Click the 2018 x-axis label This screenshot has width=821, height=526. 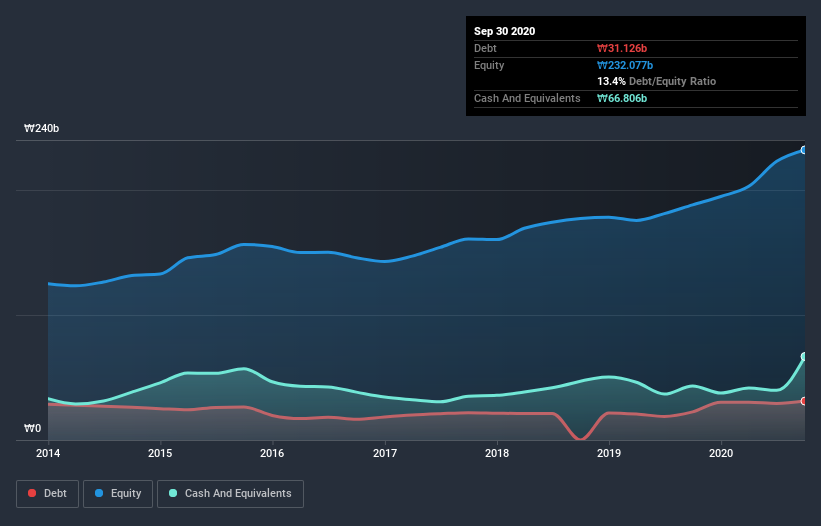pos(497,454)
